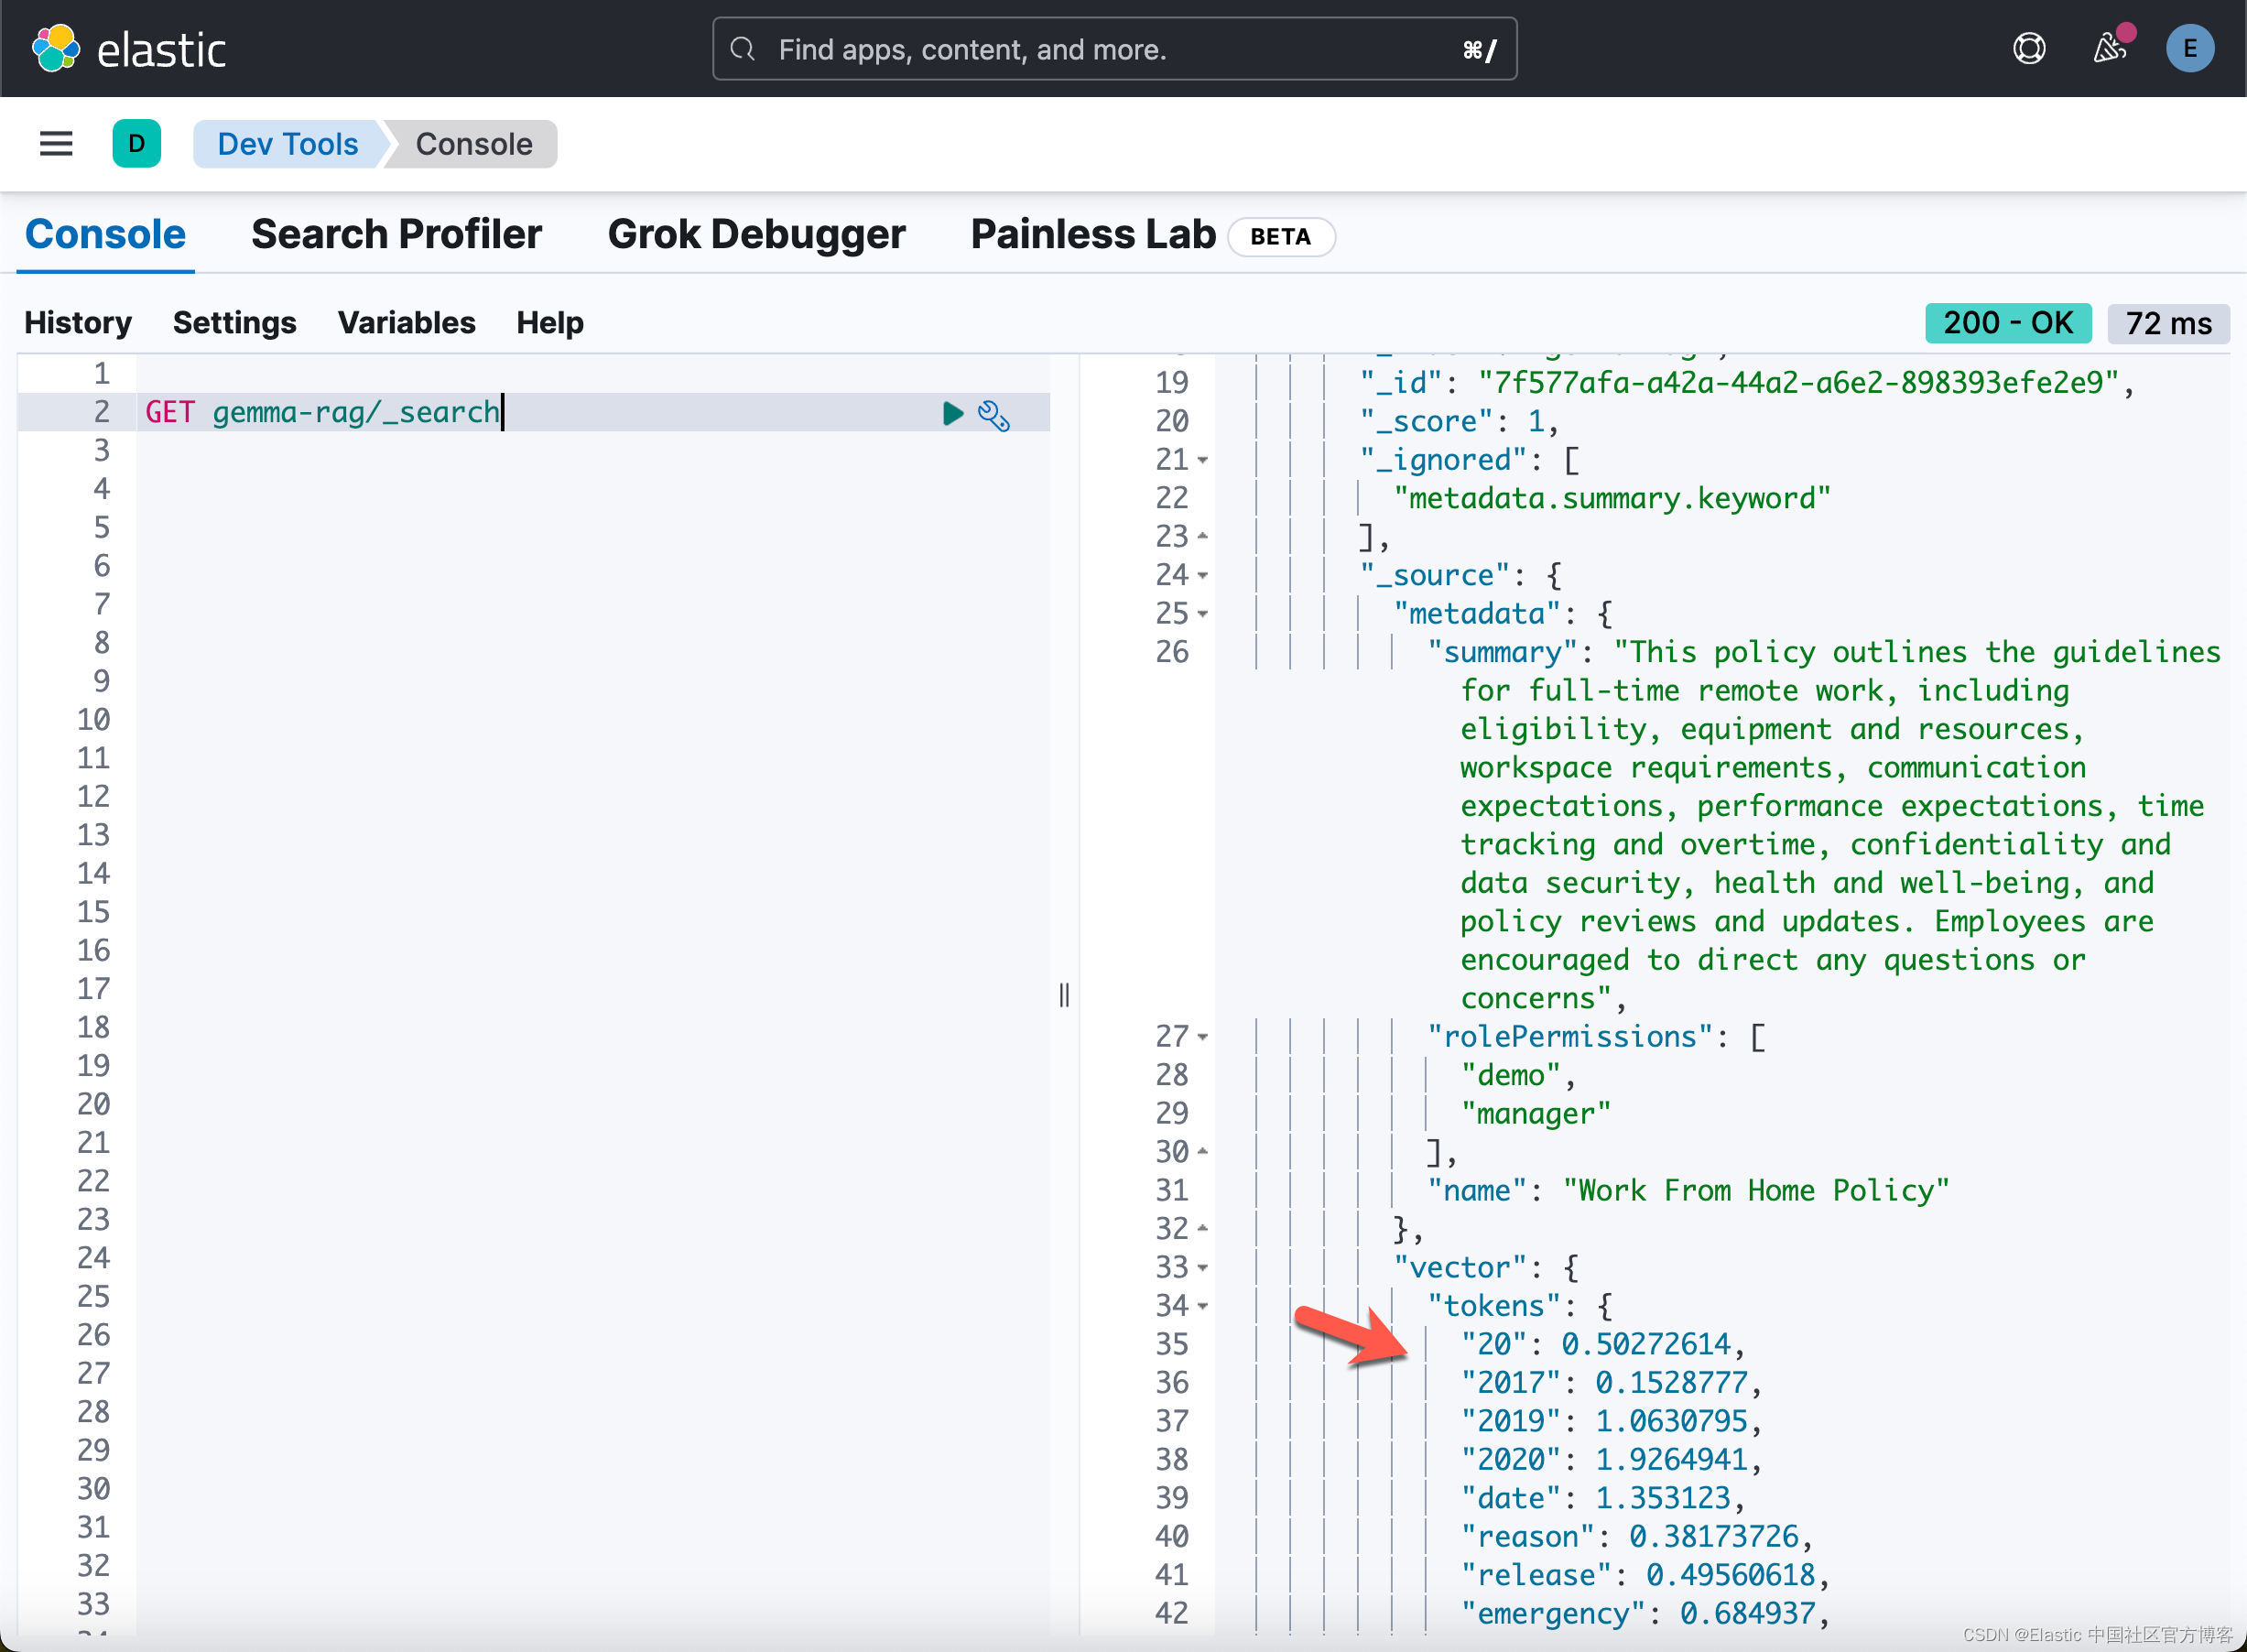Switch to the Grok Debugger tab

(756, 235)
